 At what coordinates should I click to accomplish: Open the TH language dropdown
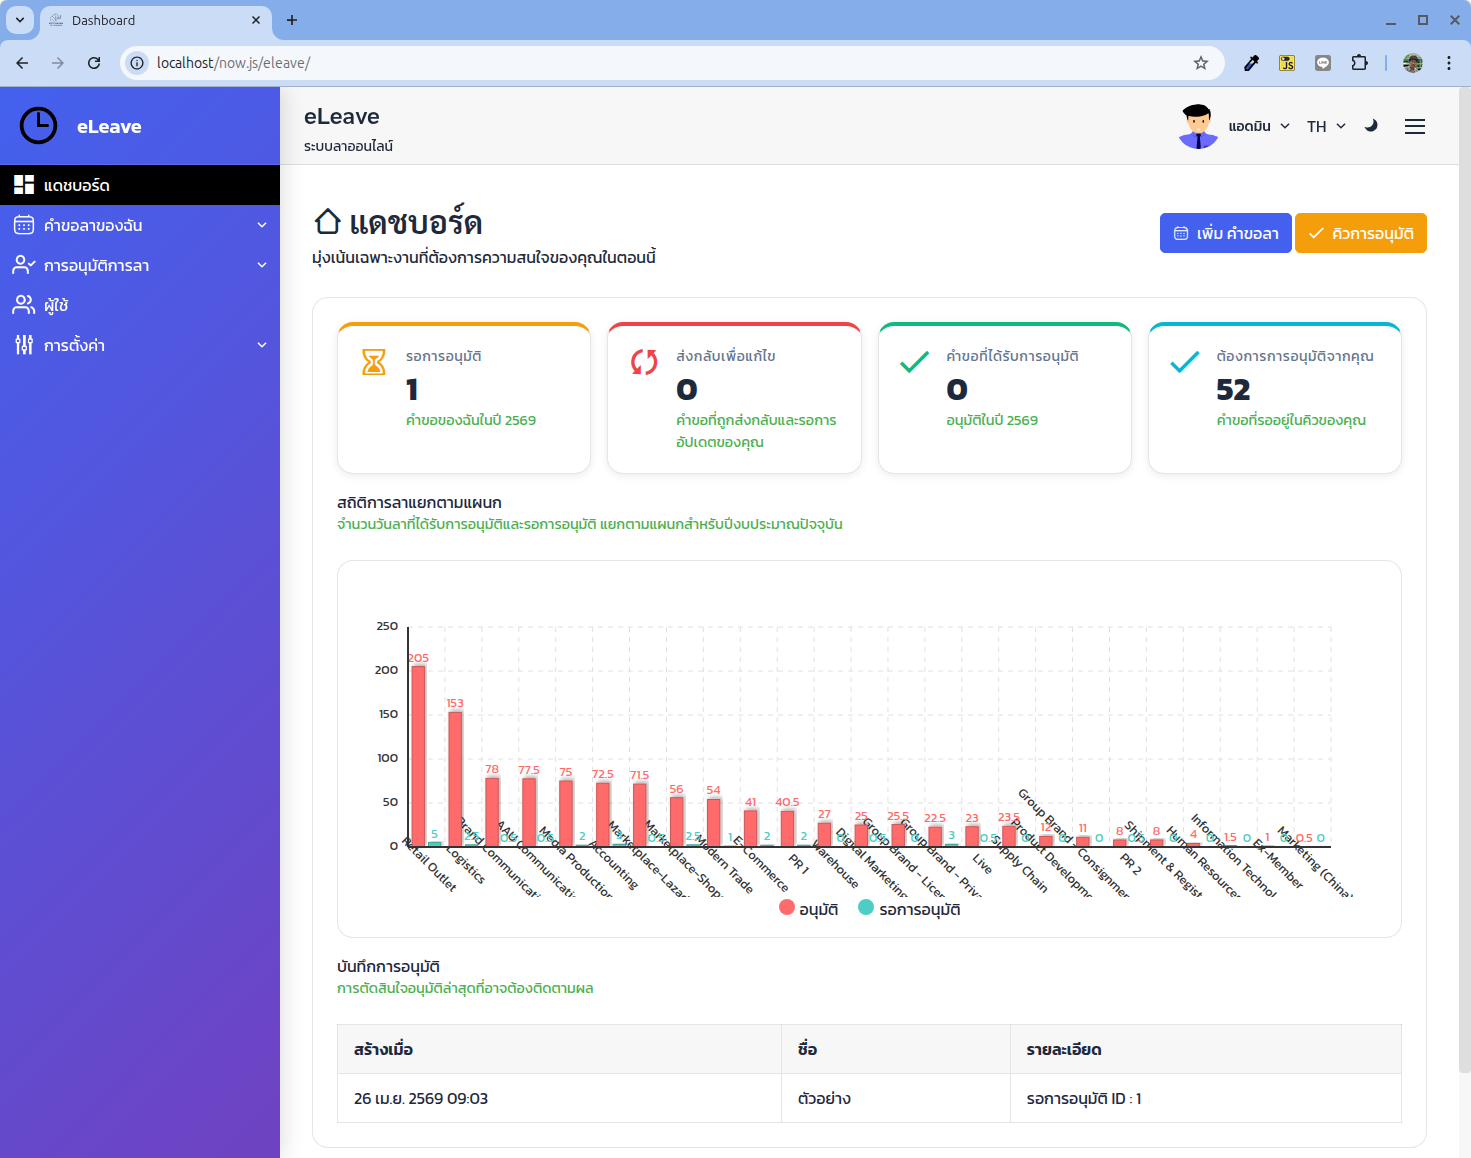coord(1326,126)
